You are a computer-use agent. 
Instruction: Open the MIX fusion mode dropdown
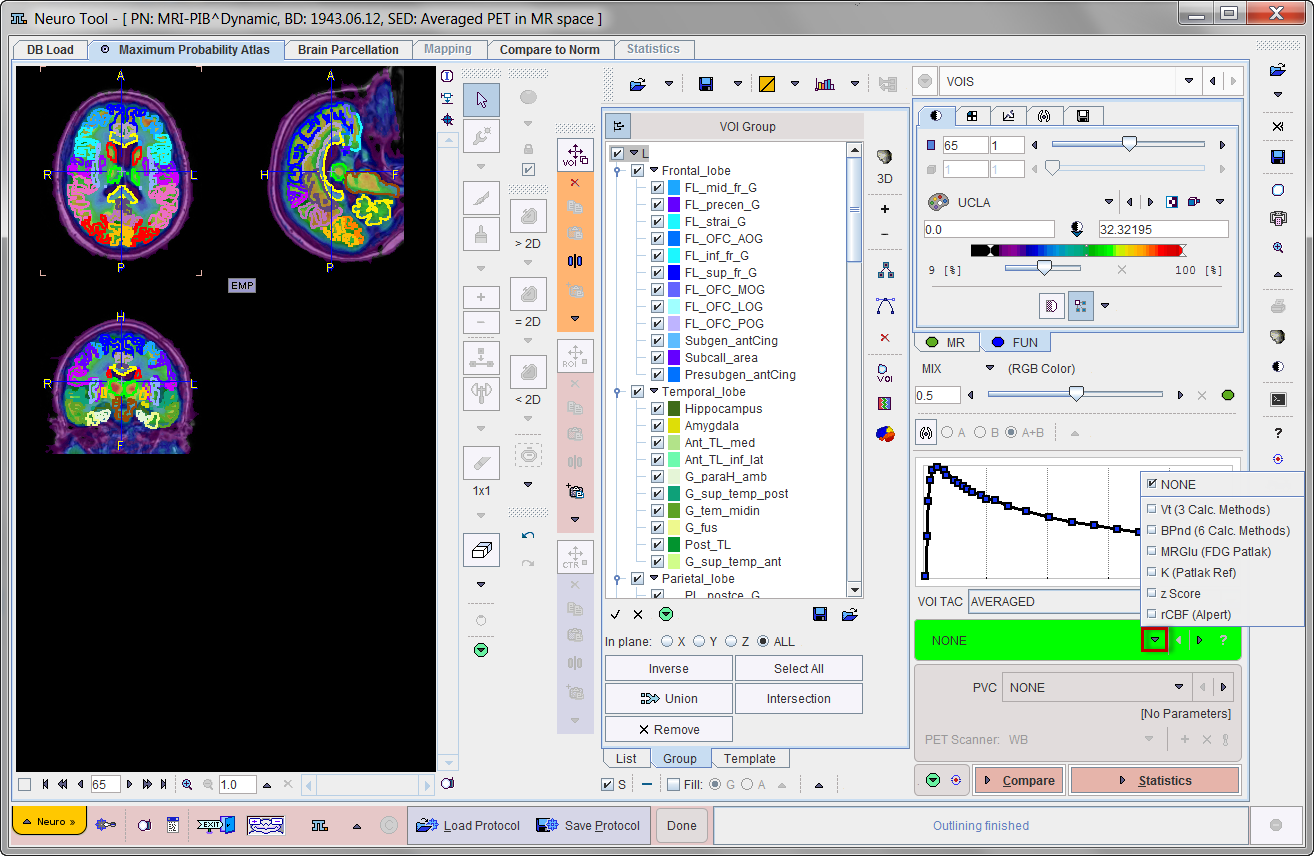click(x=990, y=369)
